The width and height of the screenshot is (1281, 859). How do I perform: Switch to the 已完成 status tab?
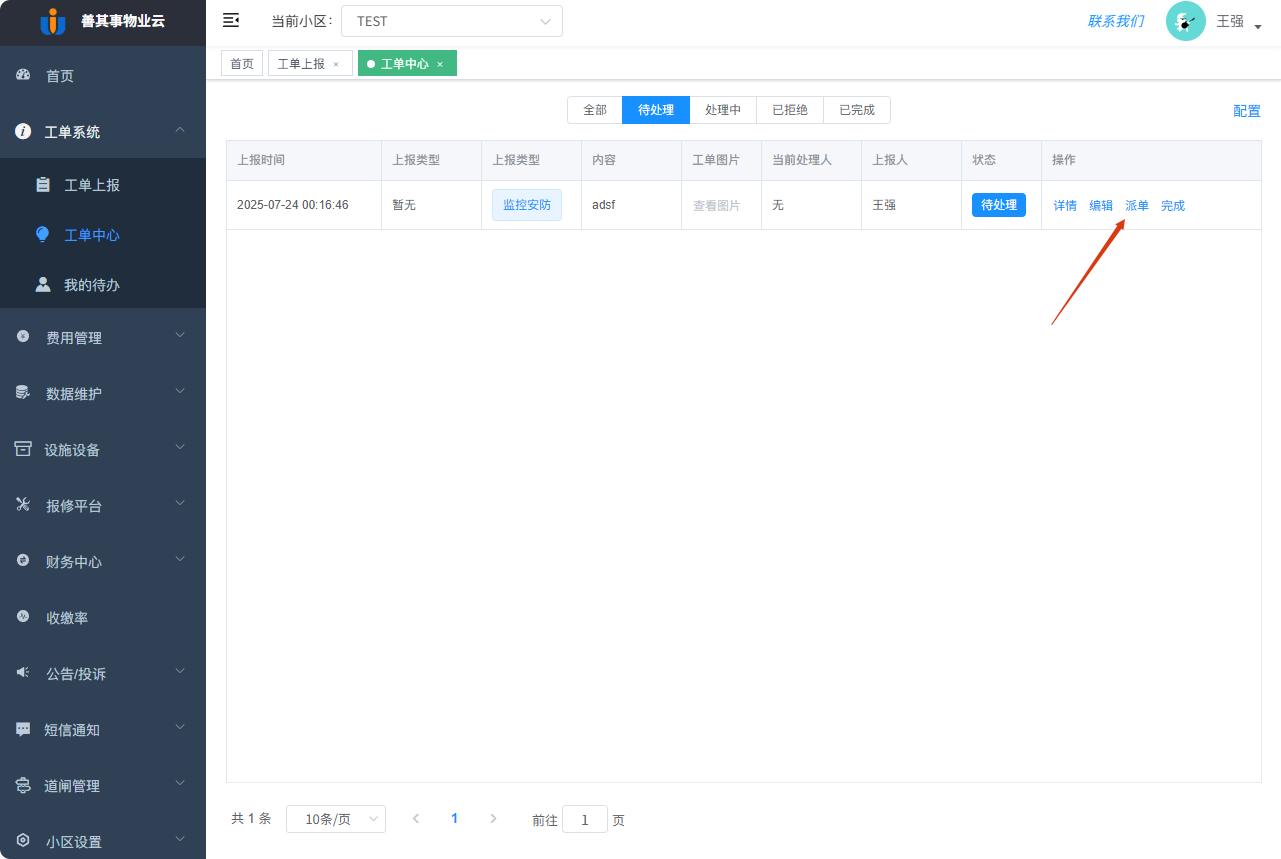coord(856,110)
